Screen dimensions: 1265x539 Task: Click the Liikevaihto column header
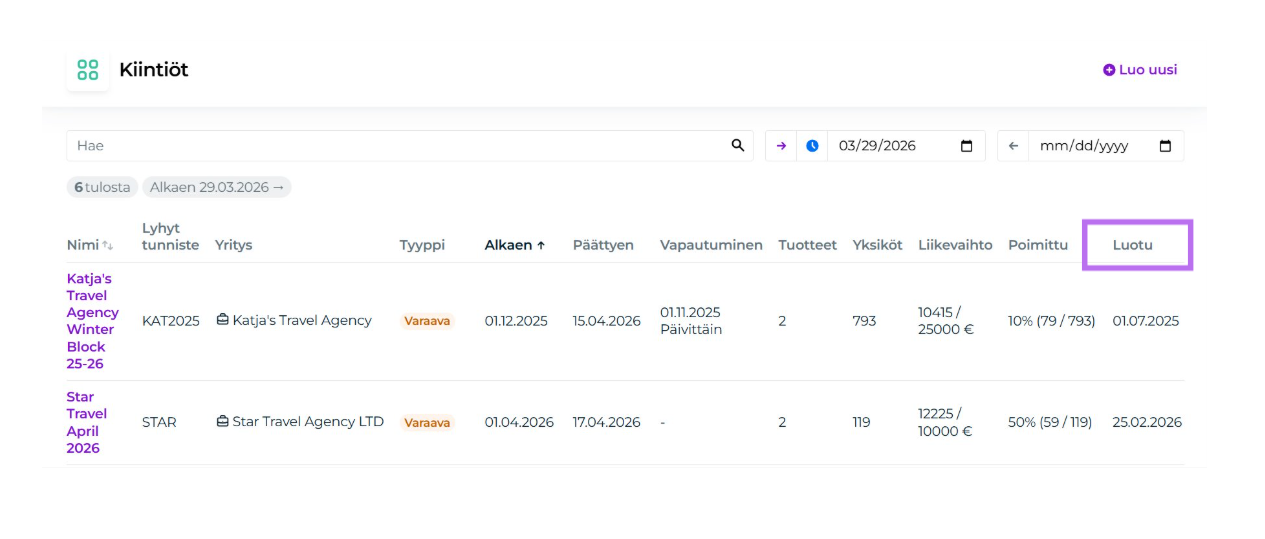955,245
